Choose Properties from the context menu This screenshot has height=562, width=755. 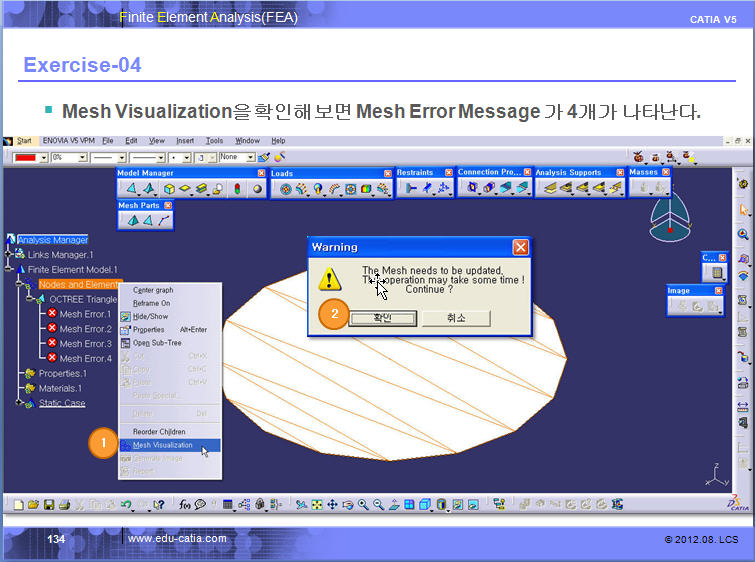pyautogui.click(x=148, y=329)
